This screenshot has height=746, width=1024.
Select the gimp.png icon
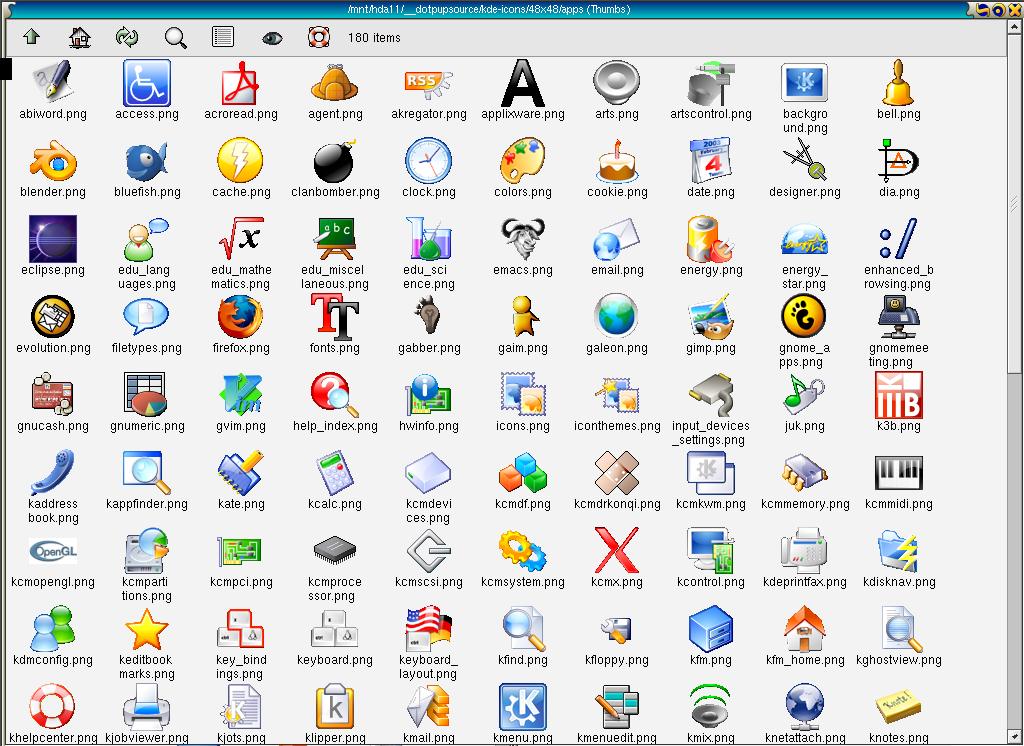point(711,317)
